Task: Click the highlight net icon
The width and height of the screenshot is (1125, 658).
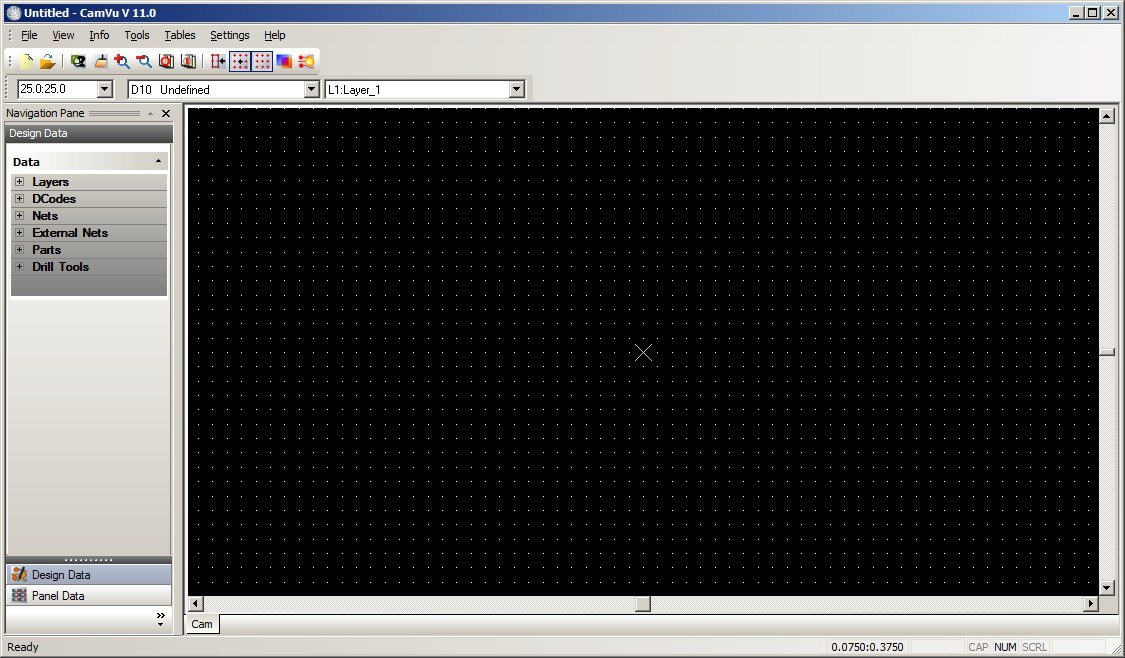Action: click(x=306, y=62)
